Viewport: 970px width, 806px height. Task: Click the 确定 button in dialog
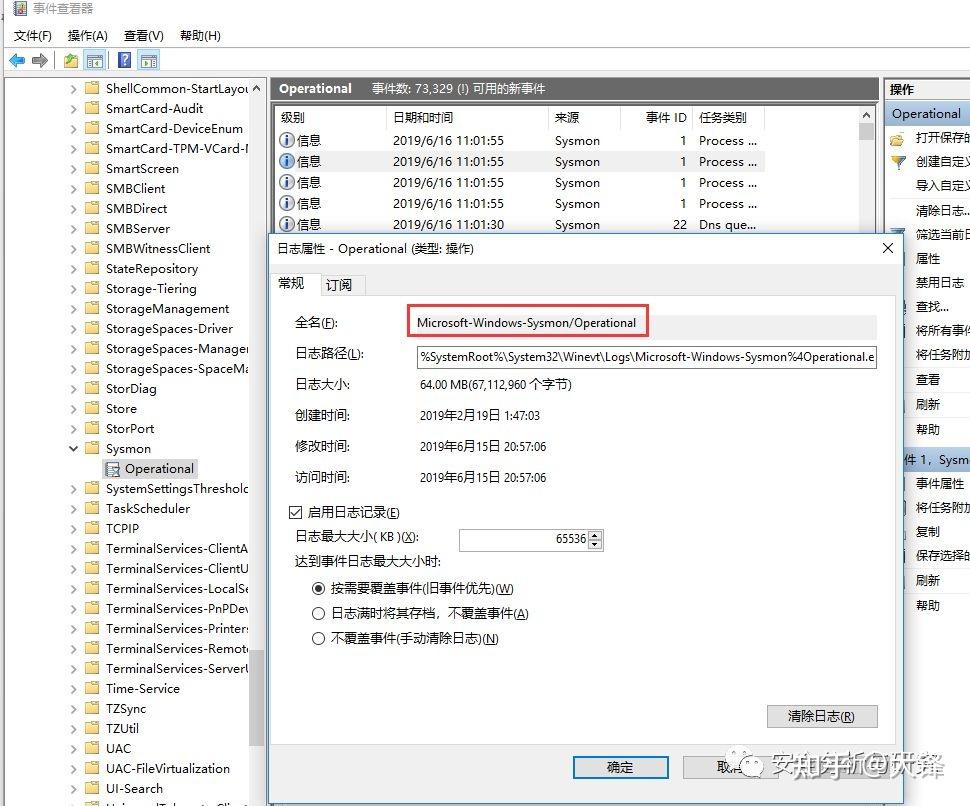tap(620, 767)
